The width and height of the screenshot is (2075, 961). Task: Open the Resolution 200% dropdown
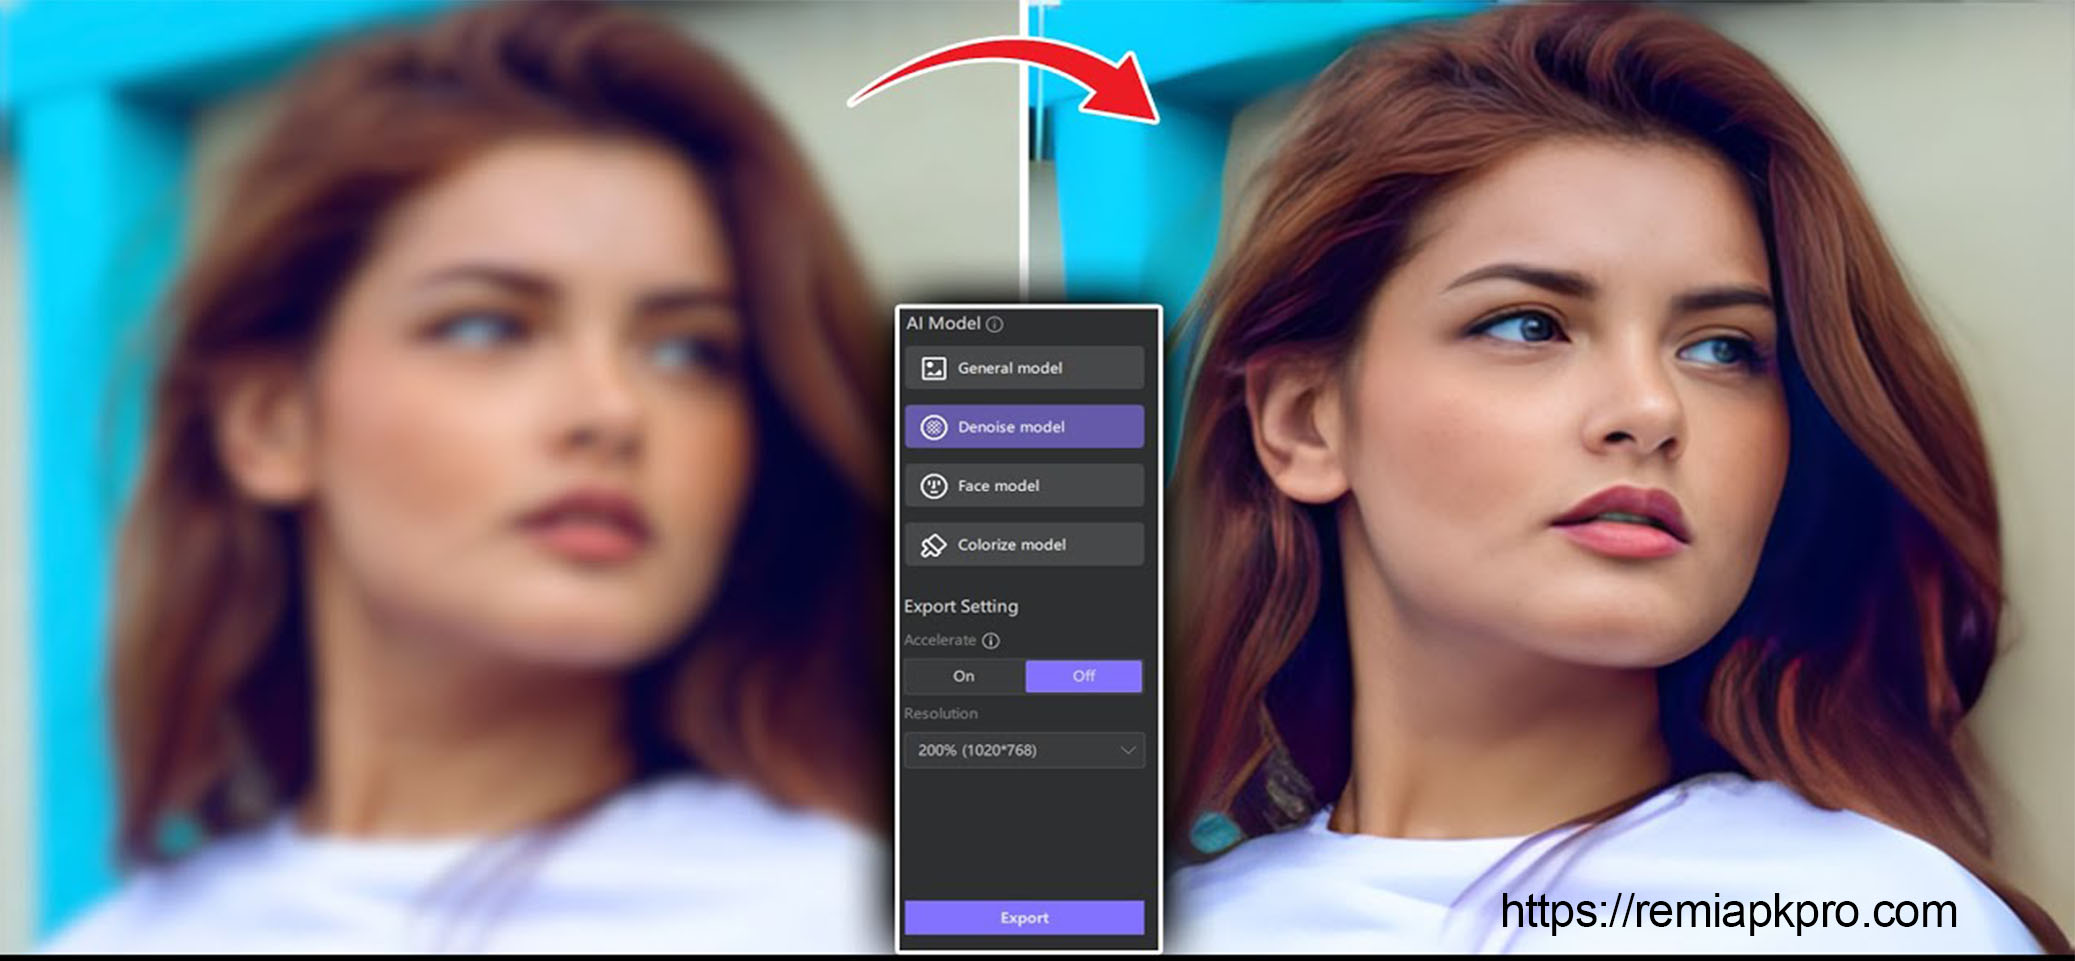1024,750
